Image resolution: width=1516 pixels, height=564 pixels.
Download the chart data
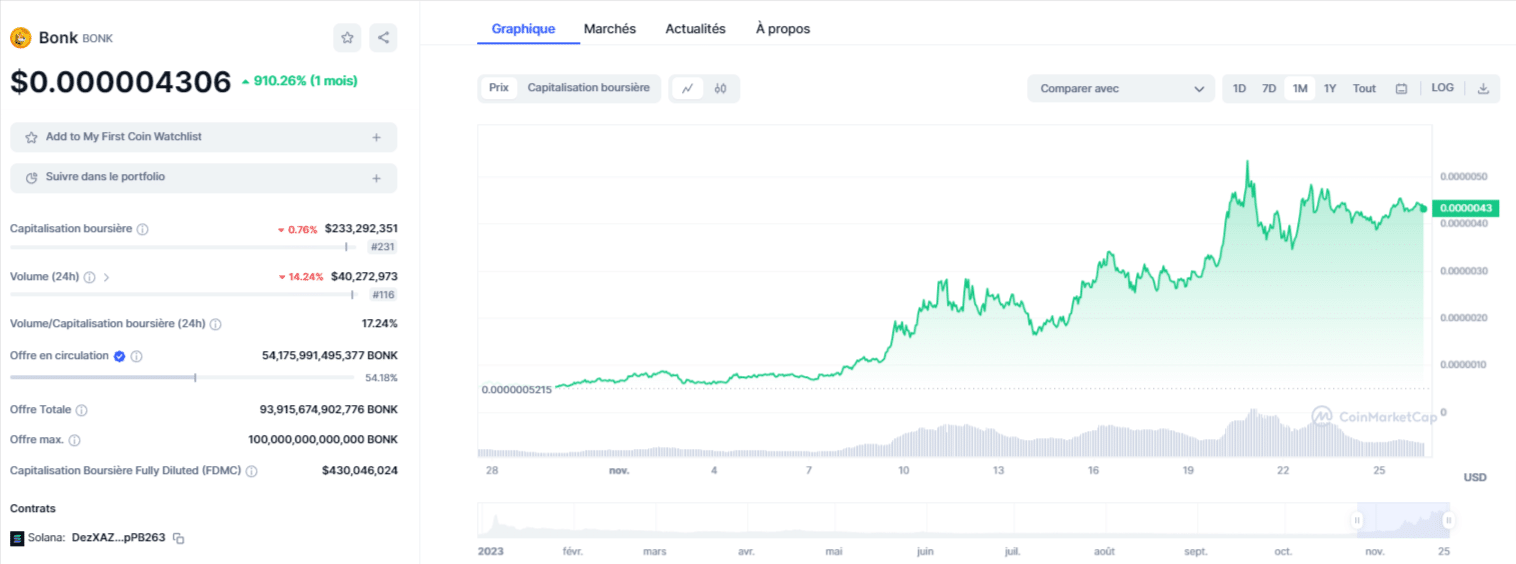[x=1483, y=88]
